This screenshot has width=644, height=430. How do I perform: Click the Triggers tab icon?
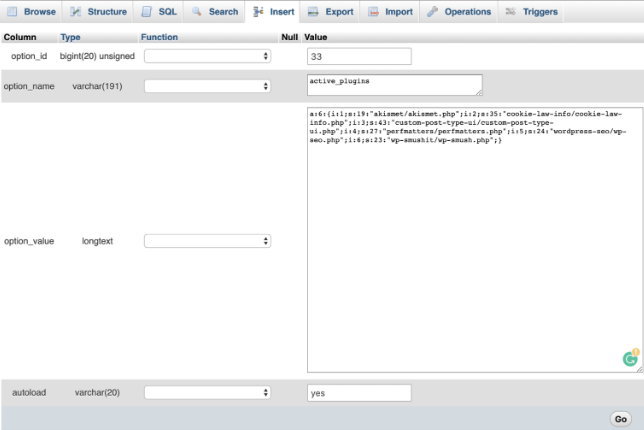coord(511,12)
